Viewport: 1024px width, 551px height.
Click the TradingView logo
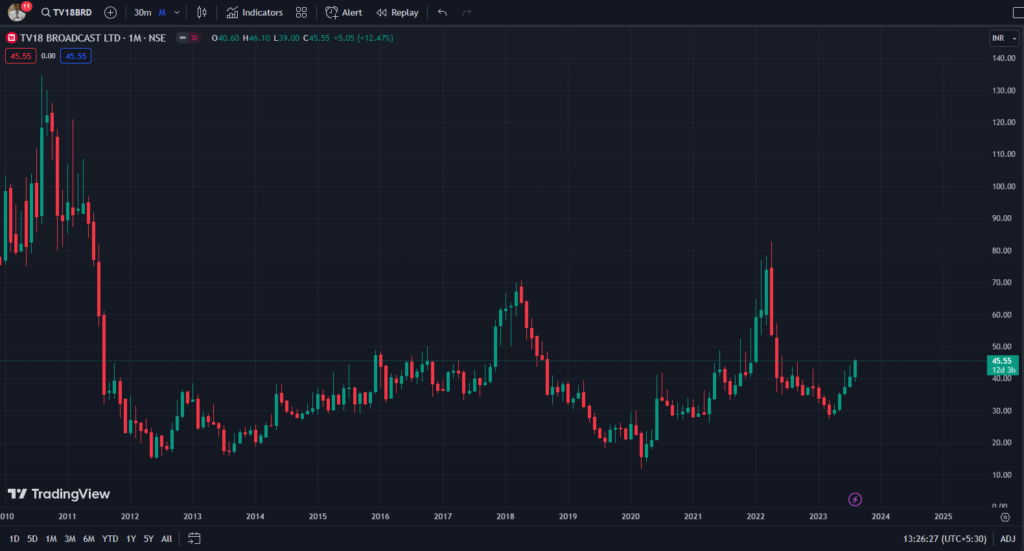(x=59, y=494)
